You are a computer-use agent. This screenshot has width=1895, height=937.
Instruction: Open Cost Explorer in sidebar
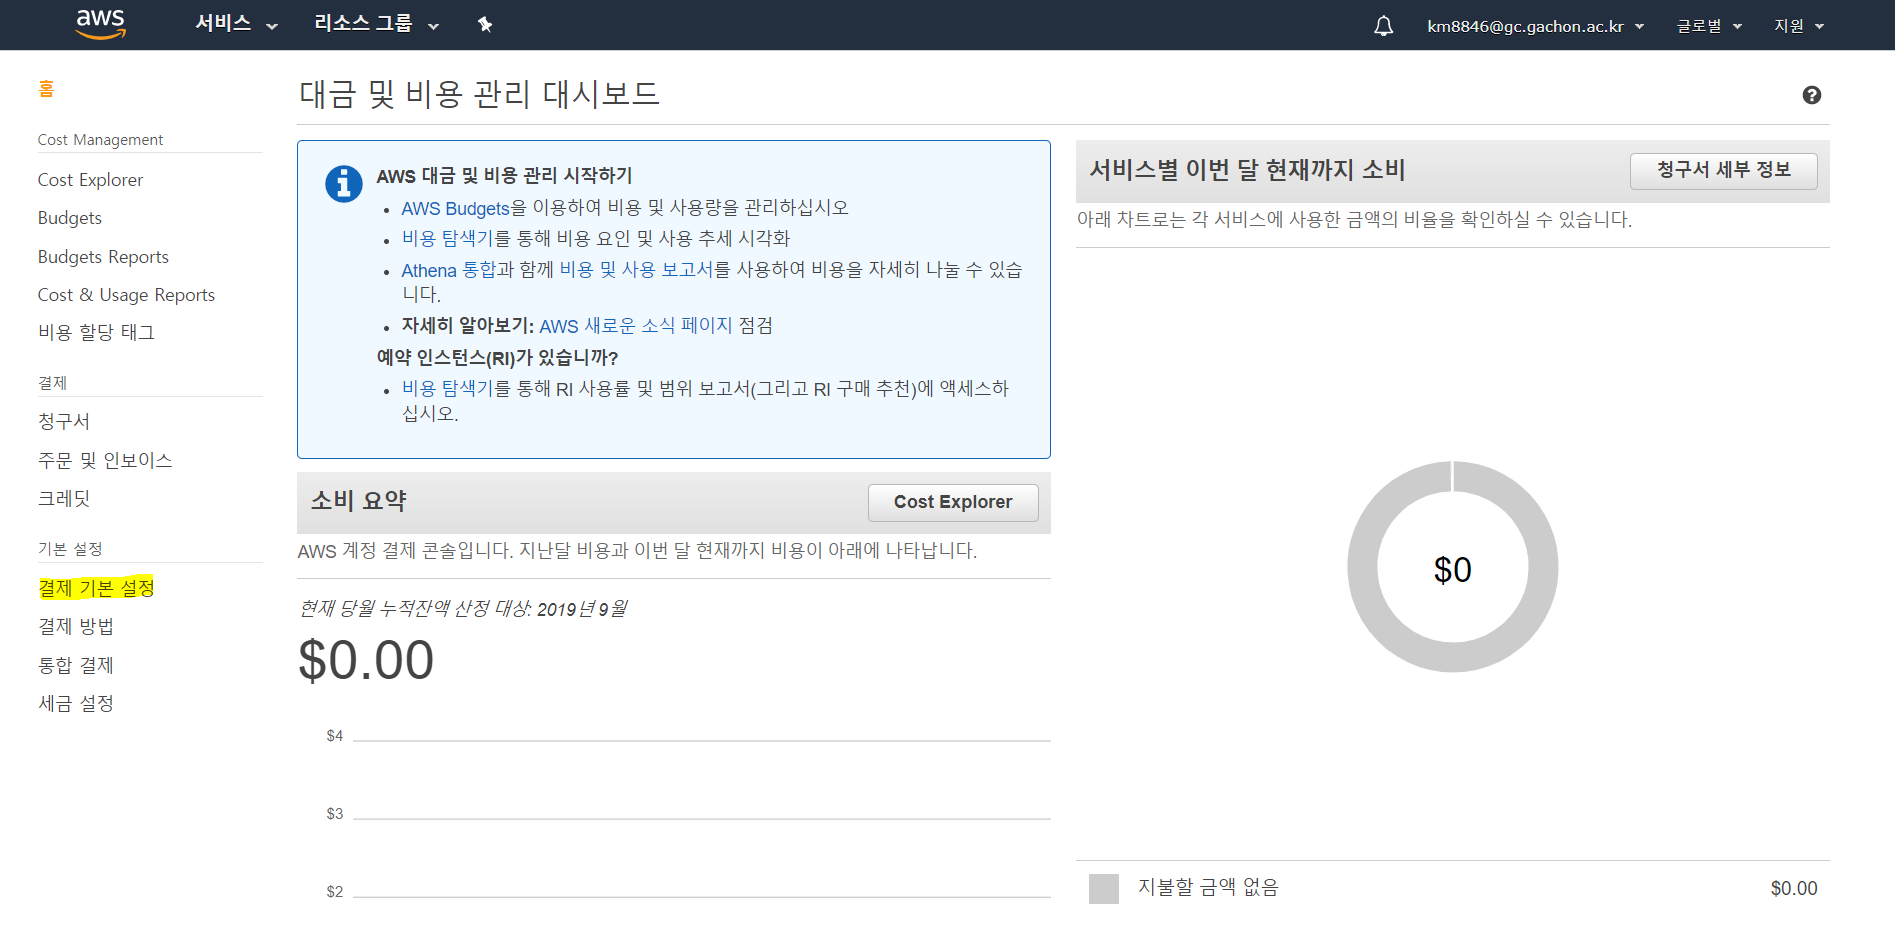point(90,180)
